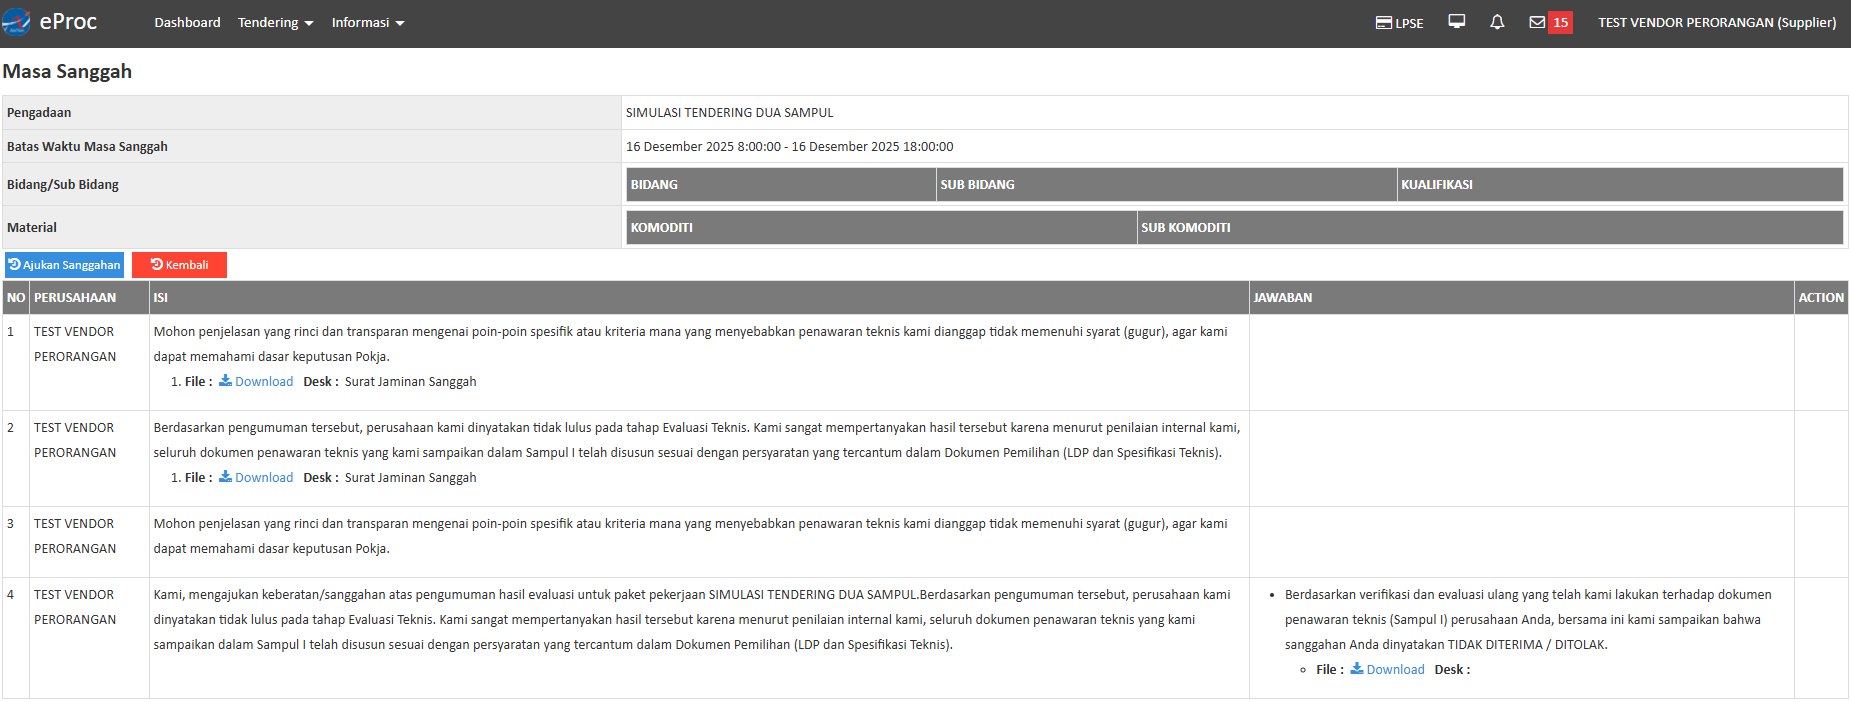Click Surat Jaminan Sanggah text in row 2
The width and height of the screenshot is (1851, 702).
pos(410,477)
